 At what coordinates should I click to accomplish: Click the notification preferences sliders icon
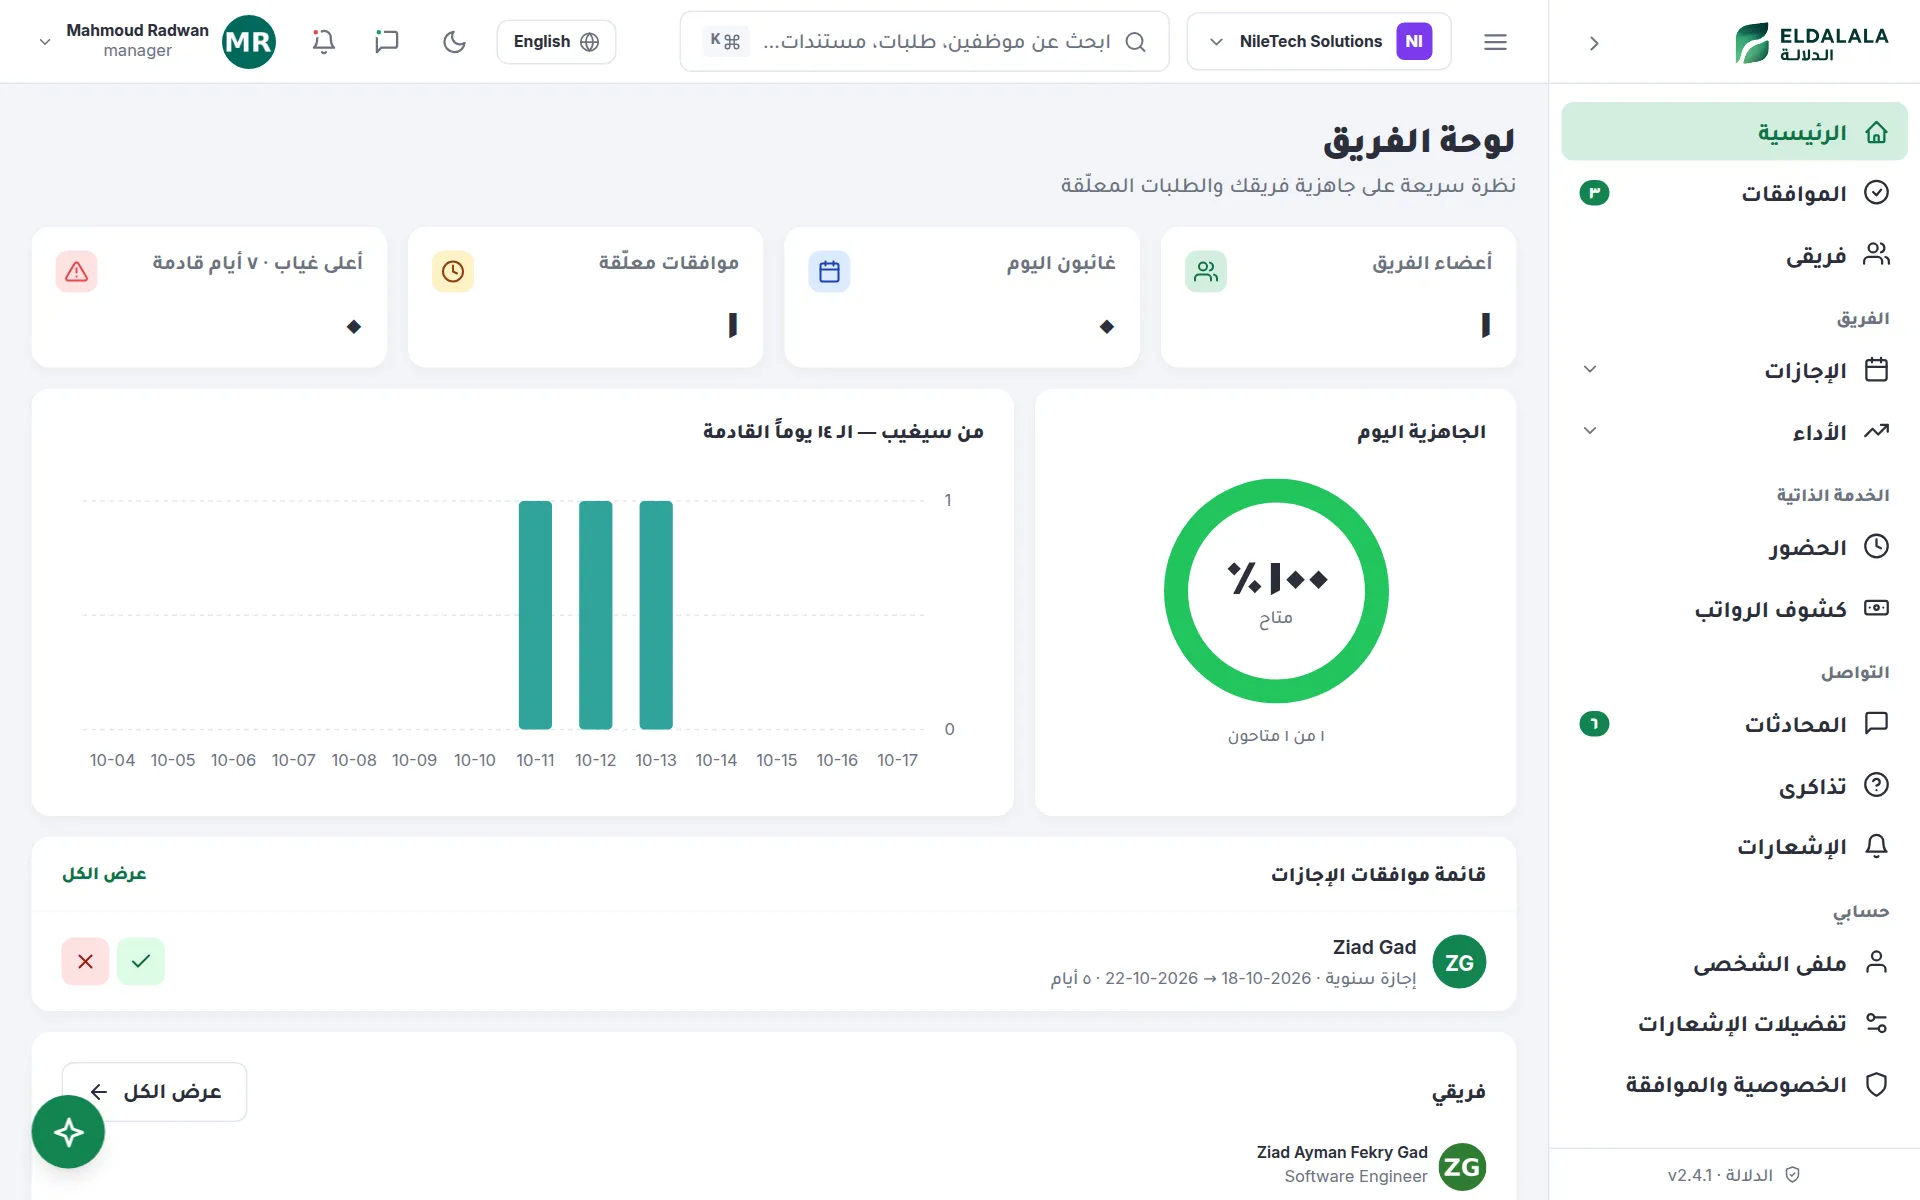1876,1023
